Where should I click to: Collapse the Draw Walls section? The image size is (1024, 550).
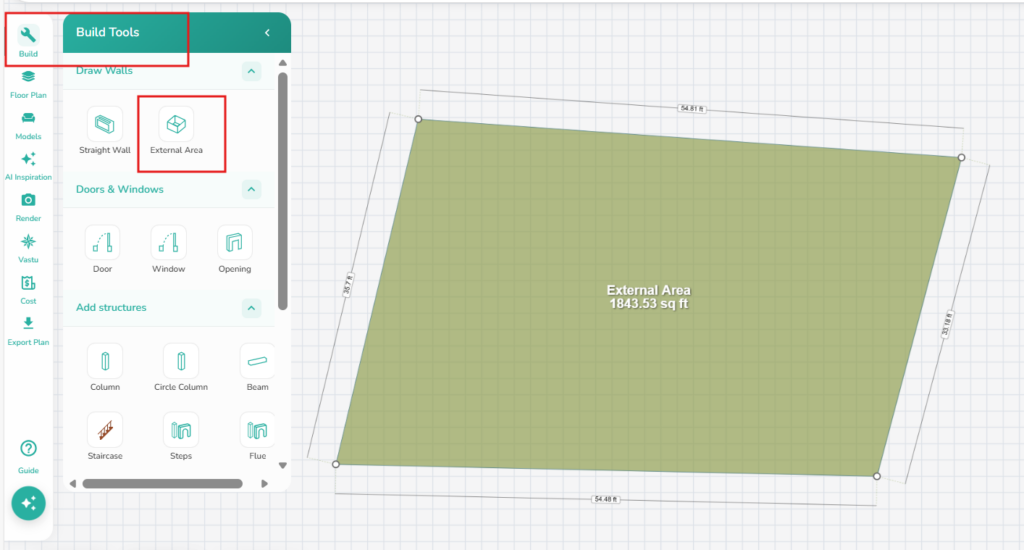tap(251, 71)
